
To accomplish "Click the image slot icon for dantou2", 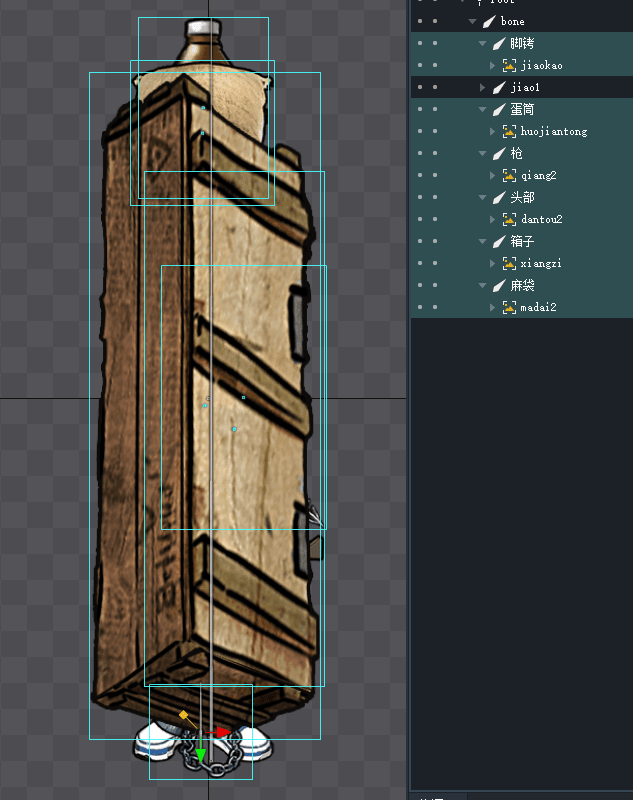I will (x=509, y=220).
